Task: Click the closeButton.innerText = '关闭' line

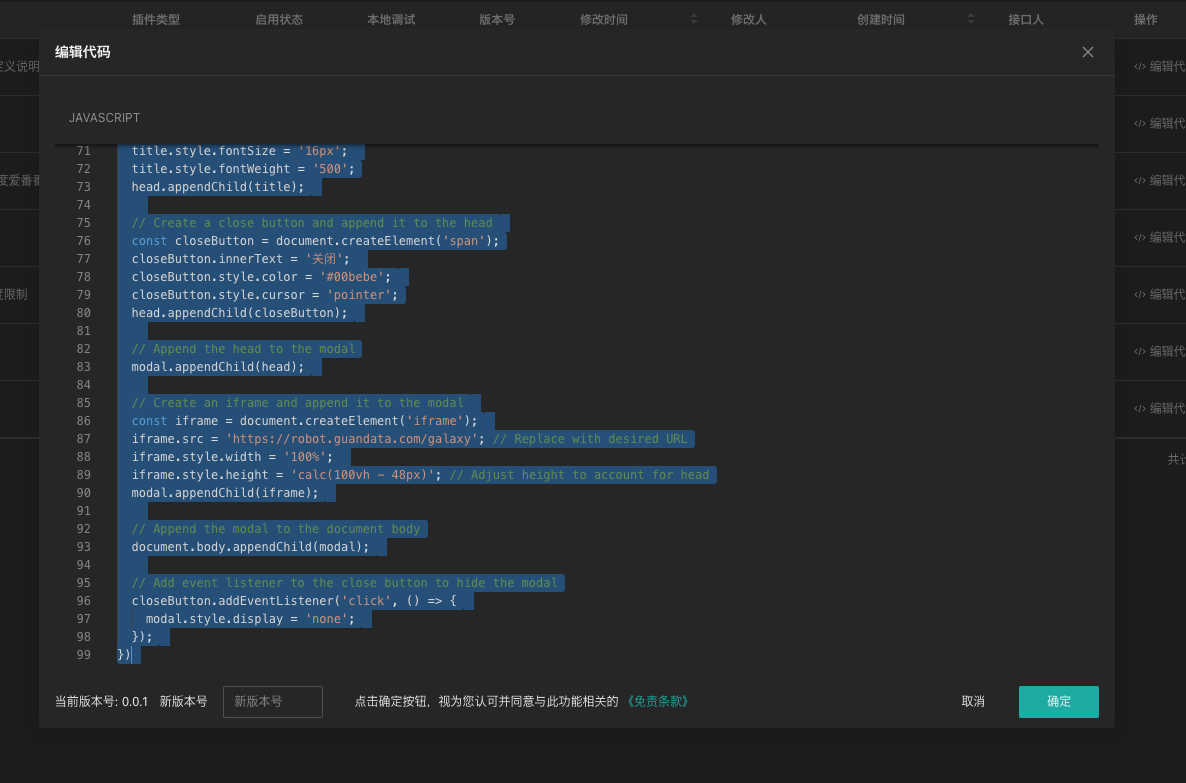Action: coord(241,259)
